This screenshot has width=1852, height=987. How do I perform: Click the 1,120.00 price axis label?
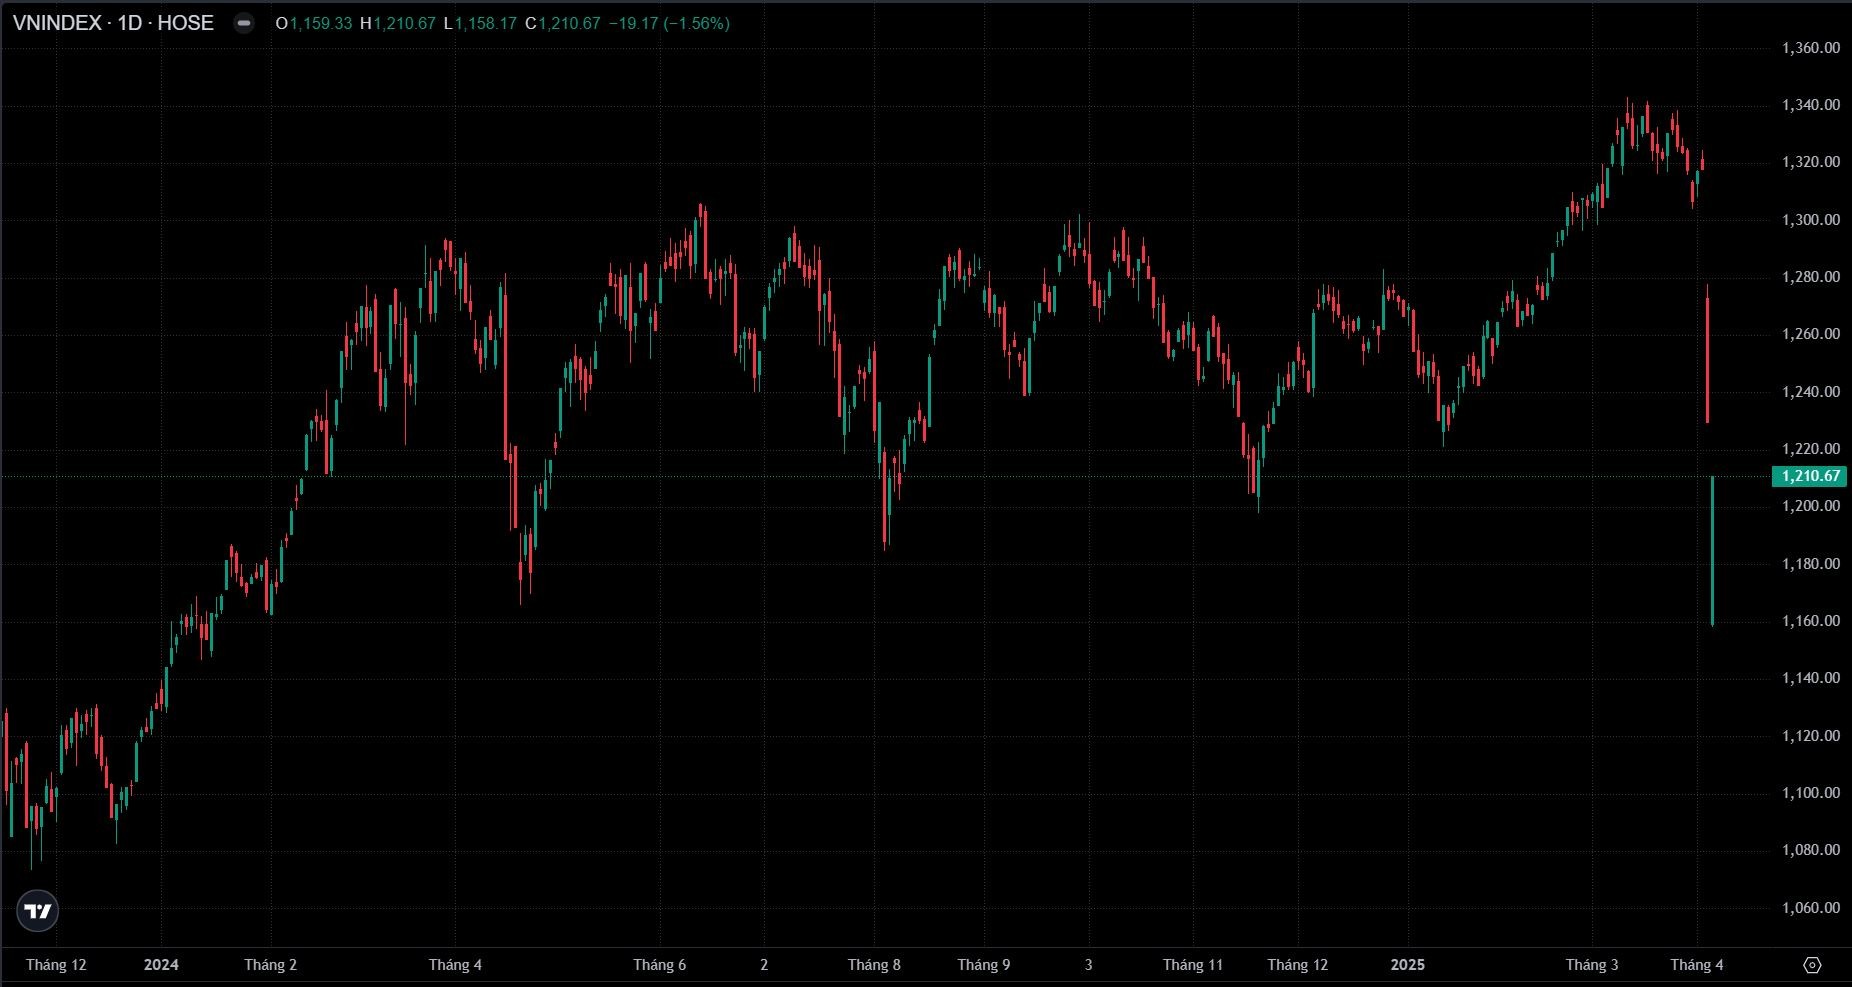1811,736
